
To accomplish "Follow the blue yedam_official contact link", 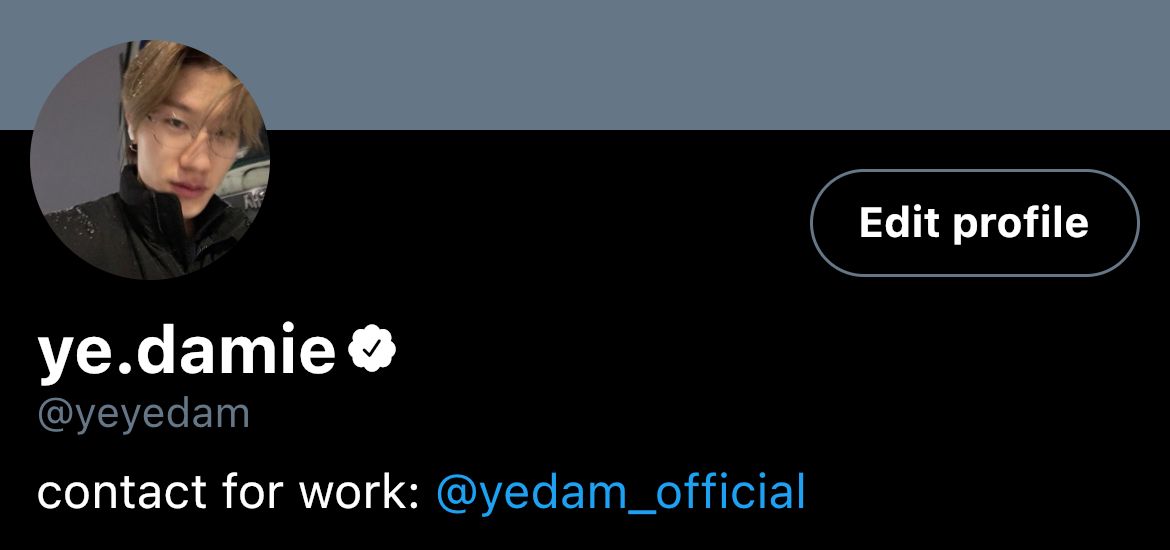I will (620, 493).
